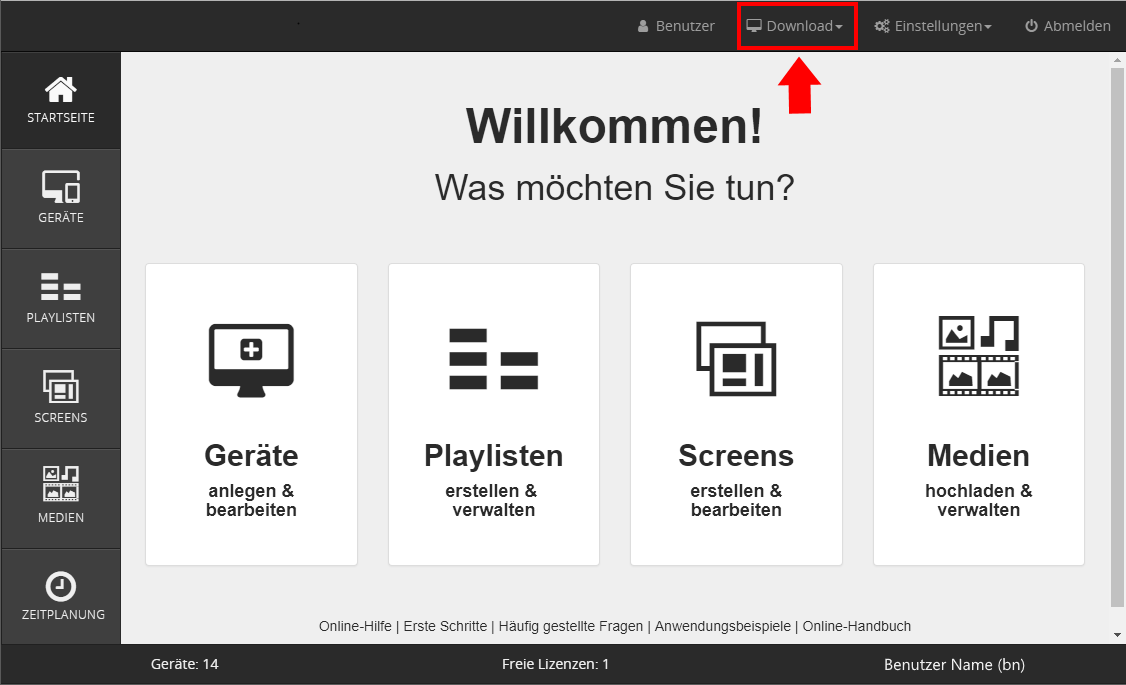1126x685 pixels.
Task: Click the monitor-plus icon on the Geräte card
Action: coord(251,355)
